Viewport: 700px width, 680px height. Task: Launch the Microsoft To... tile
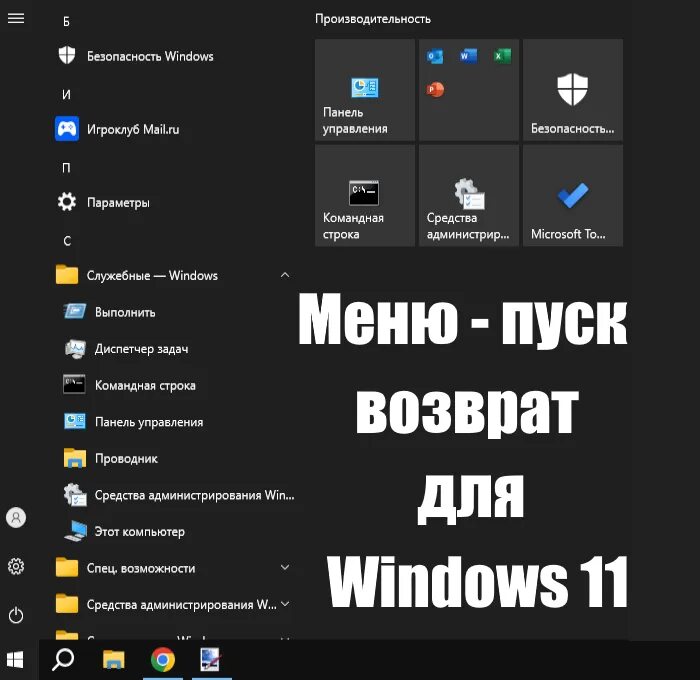click(573, 195)
